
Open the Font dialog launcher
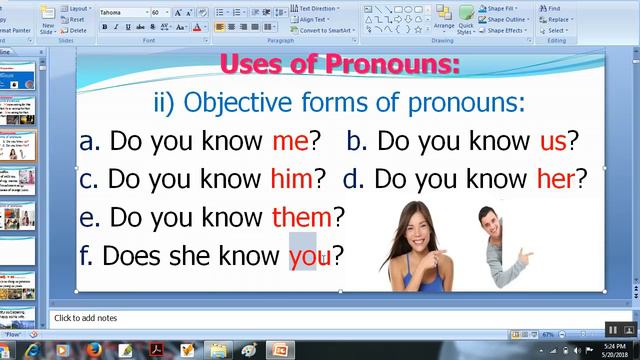tap(206, 40)
